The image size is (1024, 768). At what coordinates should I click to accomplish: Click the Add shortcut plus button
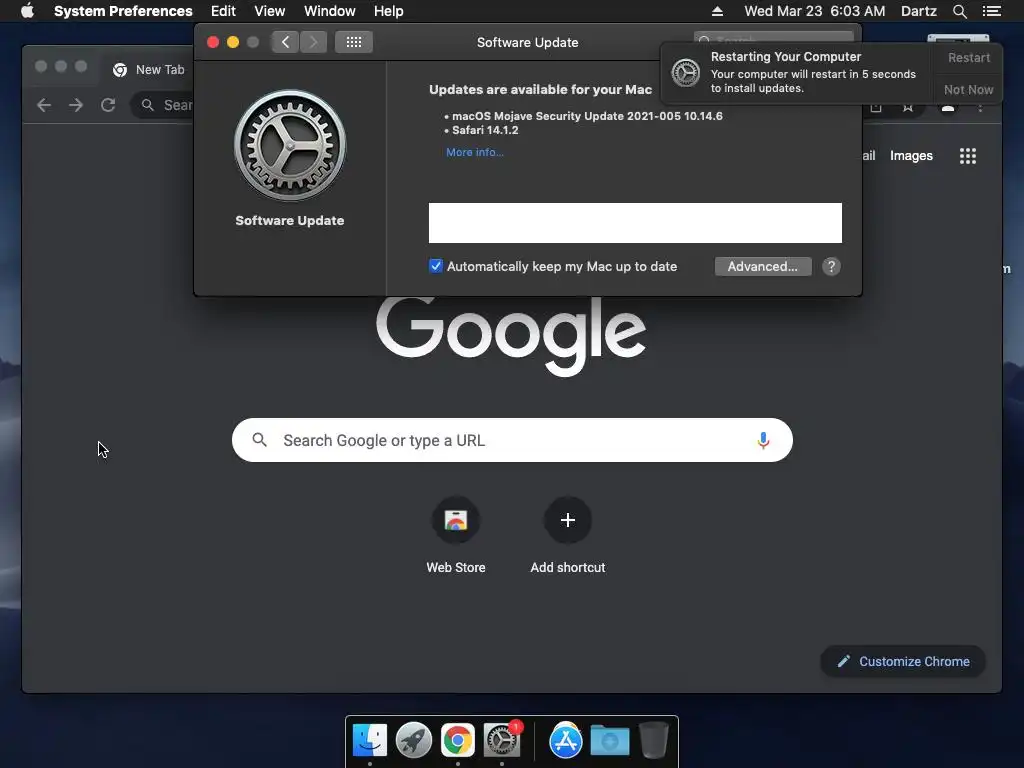pyautogui.click(x=568, y=520)
